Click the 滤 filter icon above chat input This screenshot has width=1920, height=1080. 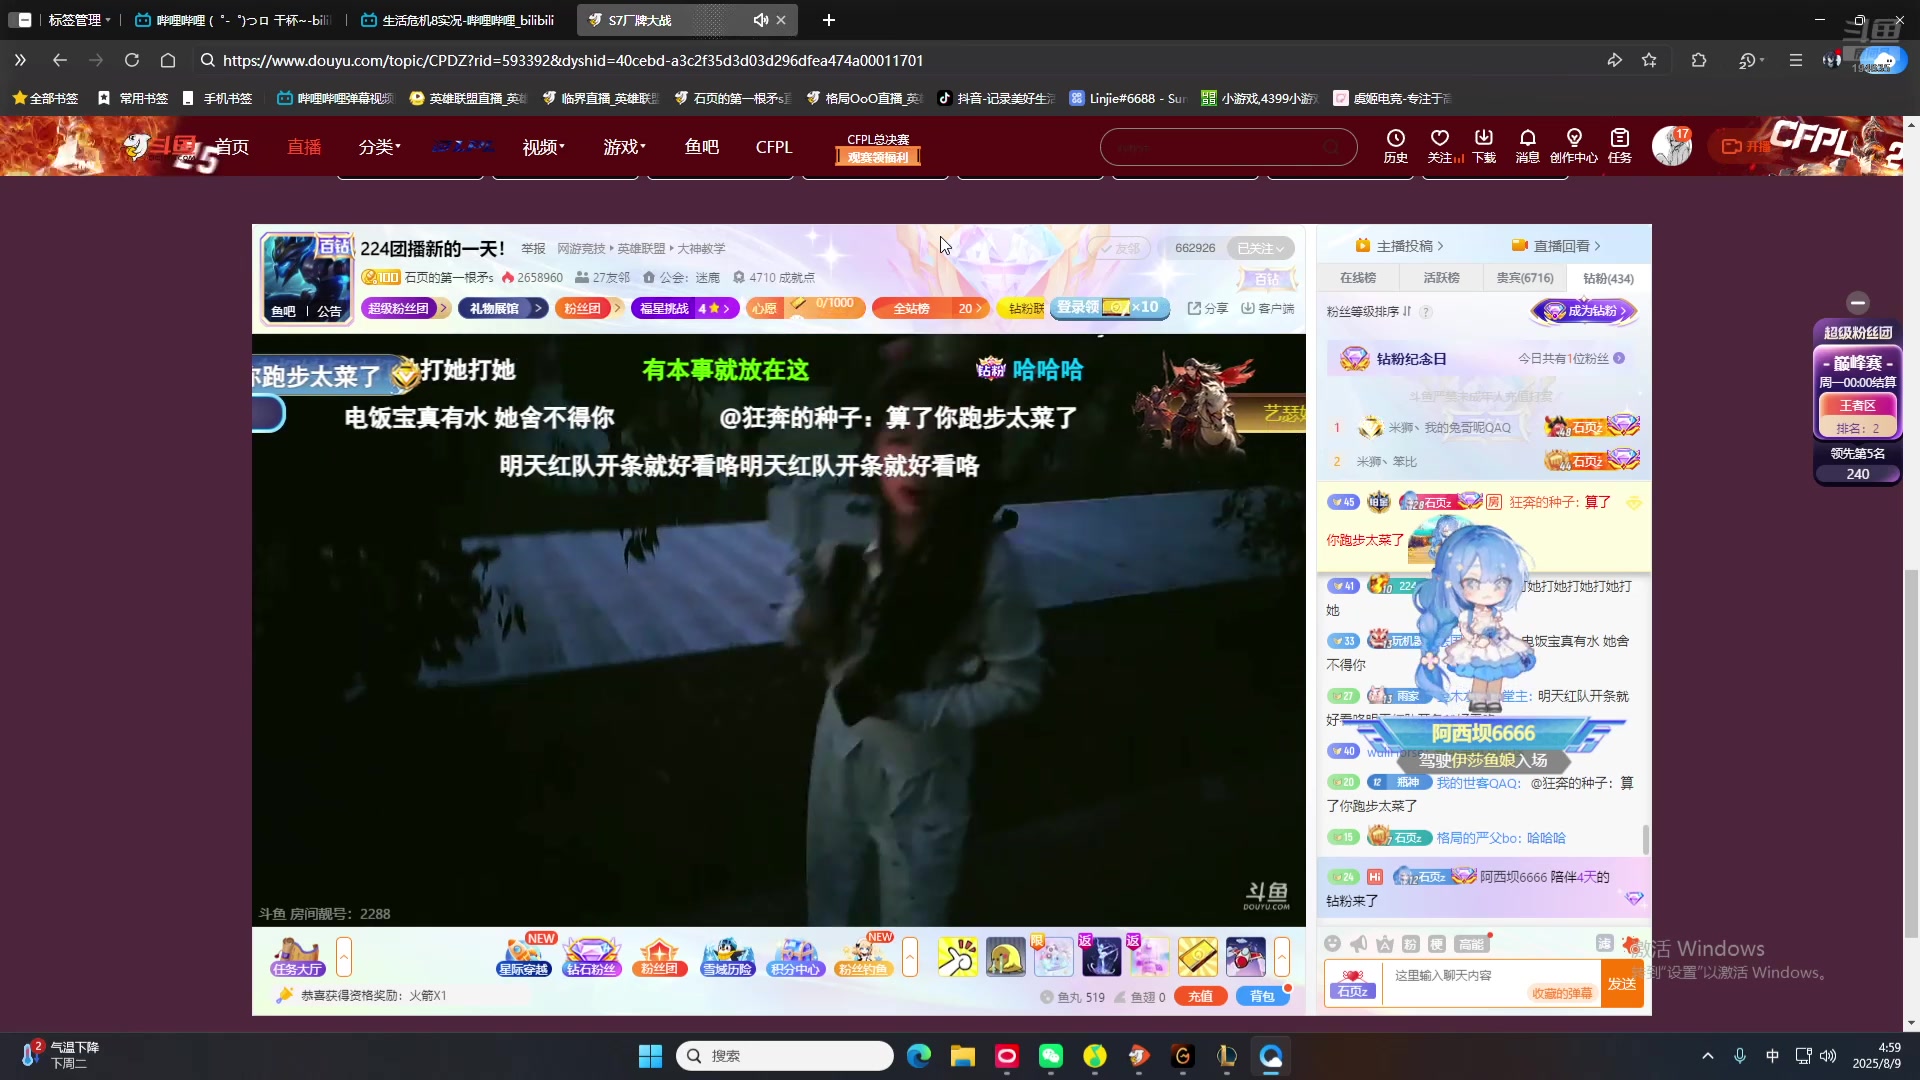(x=1604, y=944)
